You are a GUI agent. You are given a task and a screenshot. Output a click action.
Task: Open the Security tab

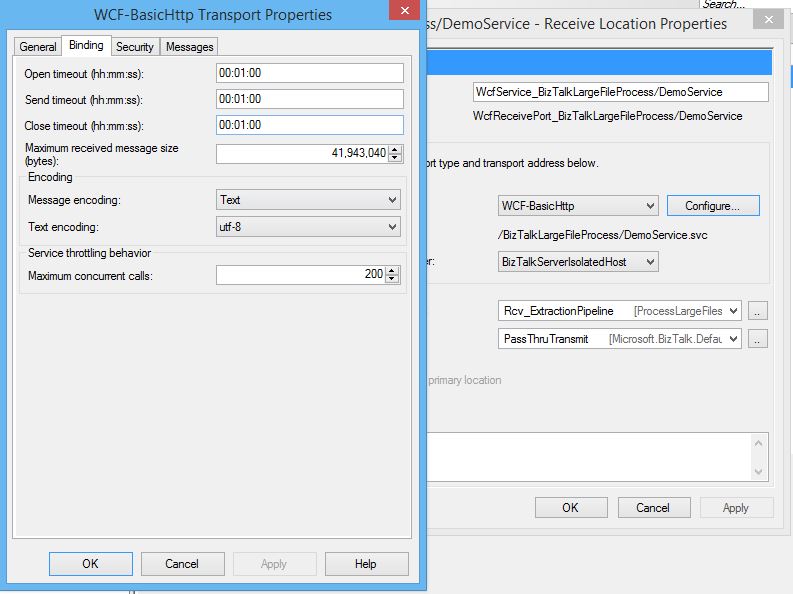click(x=135, y=47)
